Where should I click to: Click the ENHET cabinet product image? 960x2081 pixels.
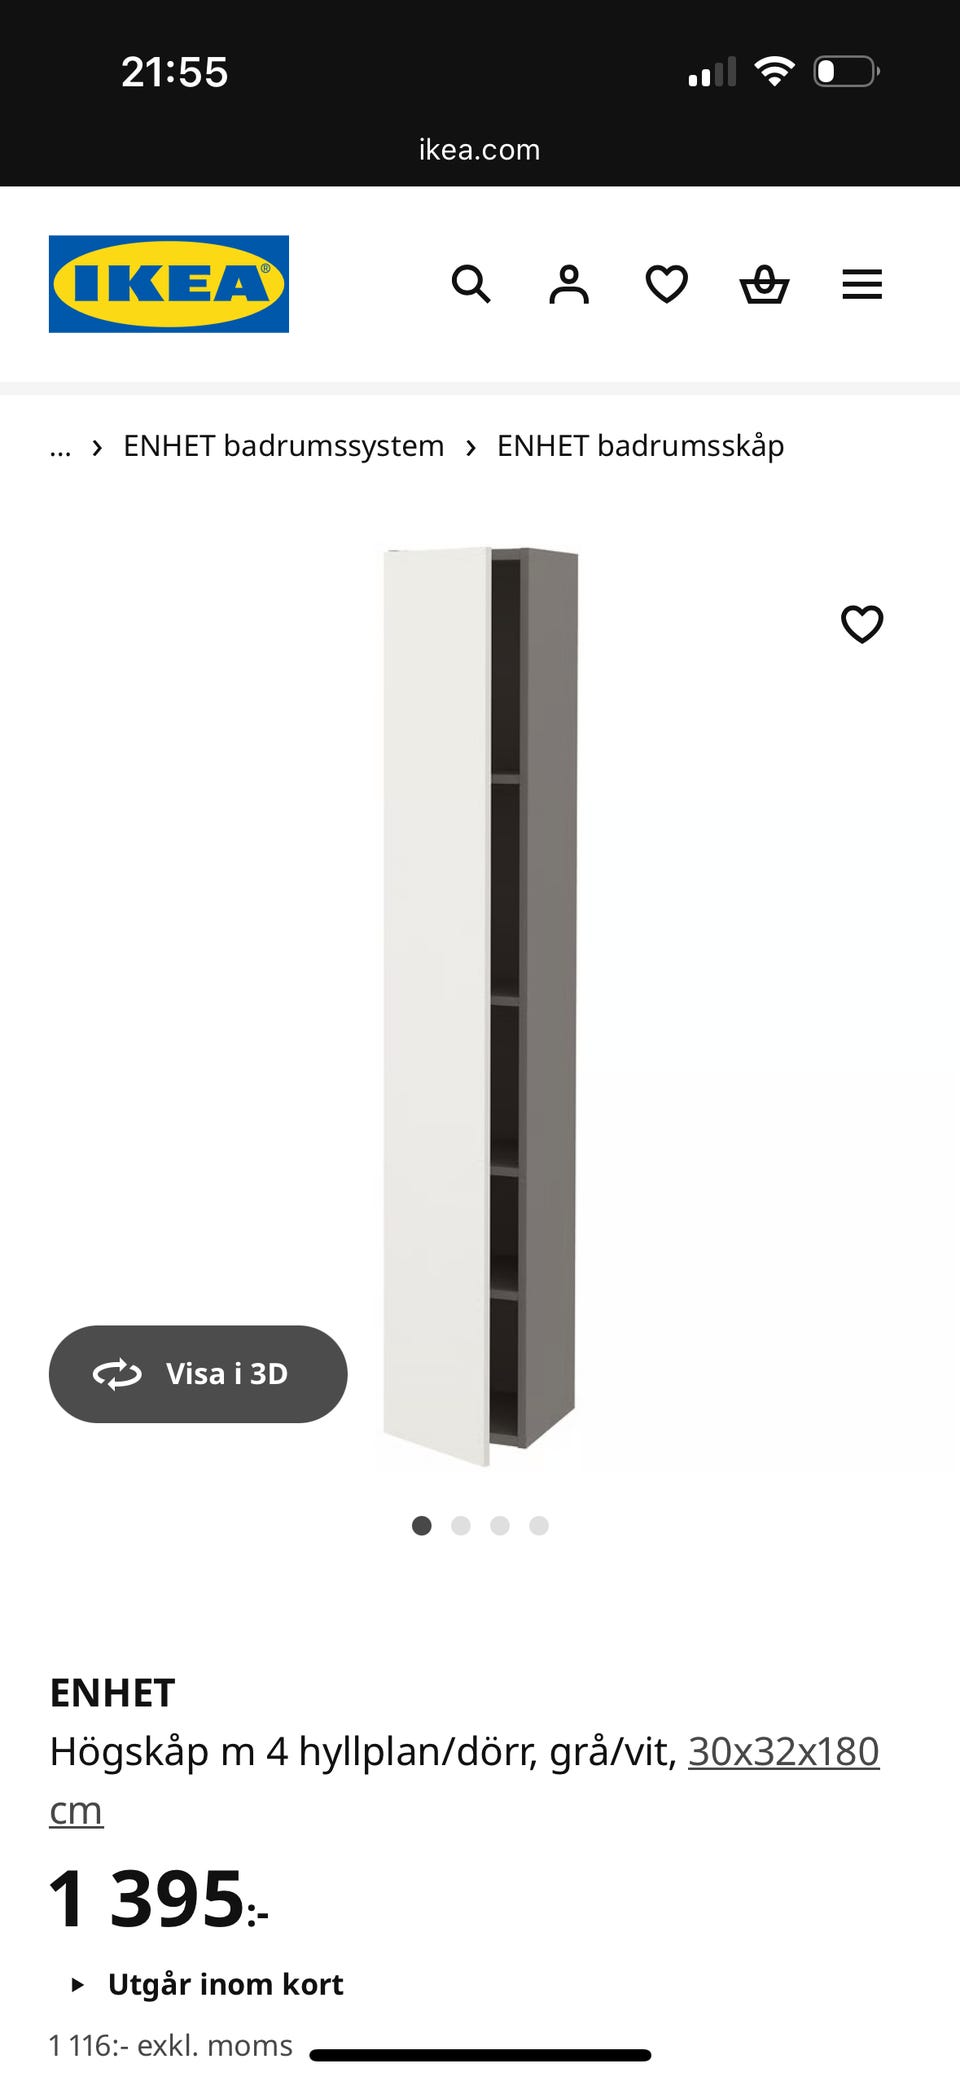click(480, 1006)
